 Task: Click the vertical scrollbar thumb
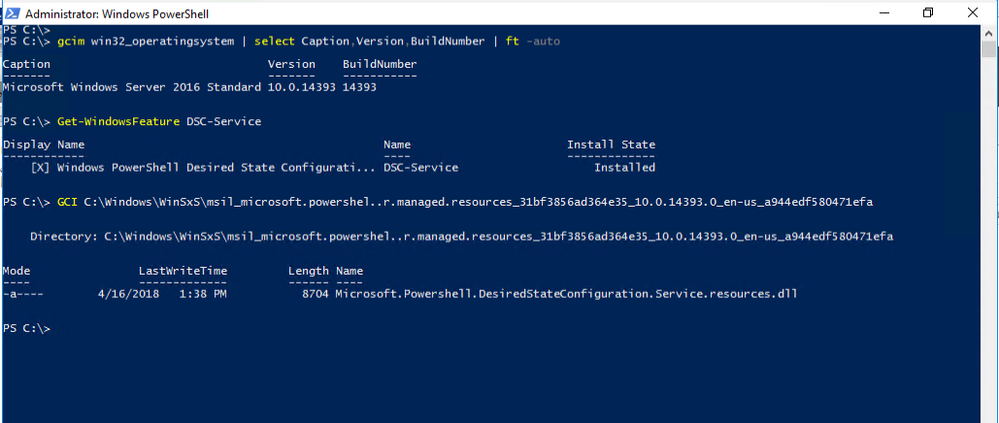[x=988, y=49]
